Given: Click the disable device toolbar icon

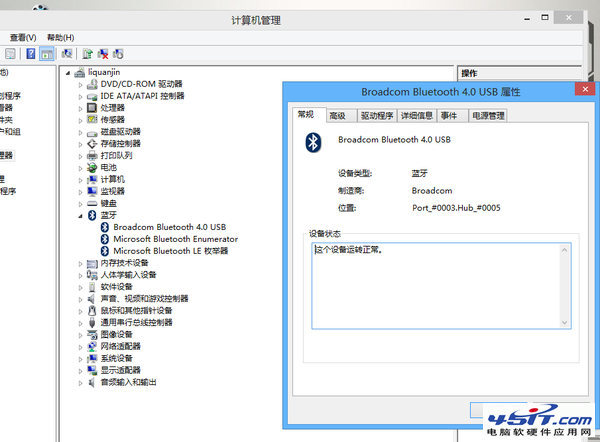Looking at the screenshot, I should (118, 54).
